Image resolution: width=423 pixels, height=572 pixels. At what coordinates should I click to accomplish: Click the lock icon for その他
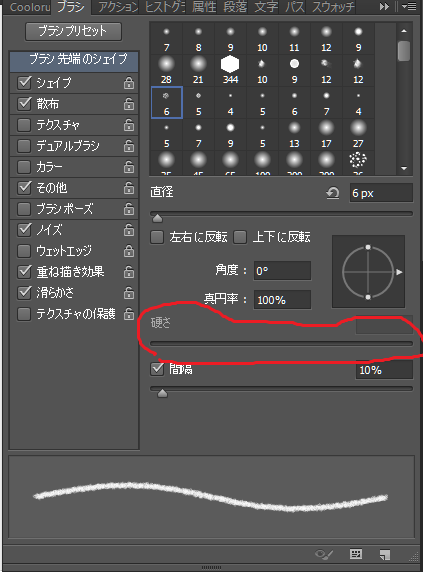pyautogui.click(x=129, y=188)
